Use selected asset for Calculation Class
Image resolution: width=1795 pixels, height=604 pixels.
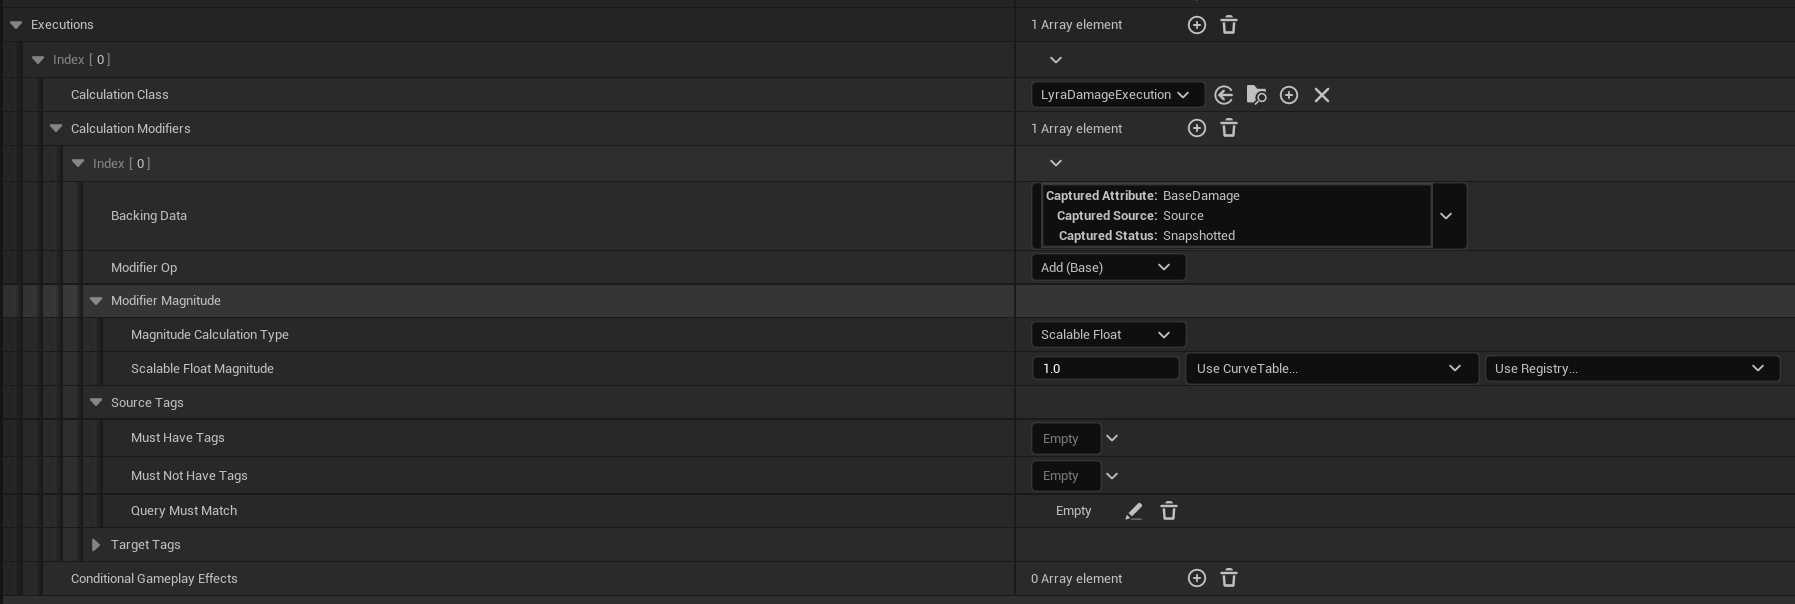1223,95
